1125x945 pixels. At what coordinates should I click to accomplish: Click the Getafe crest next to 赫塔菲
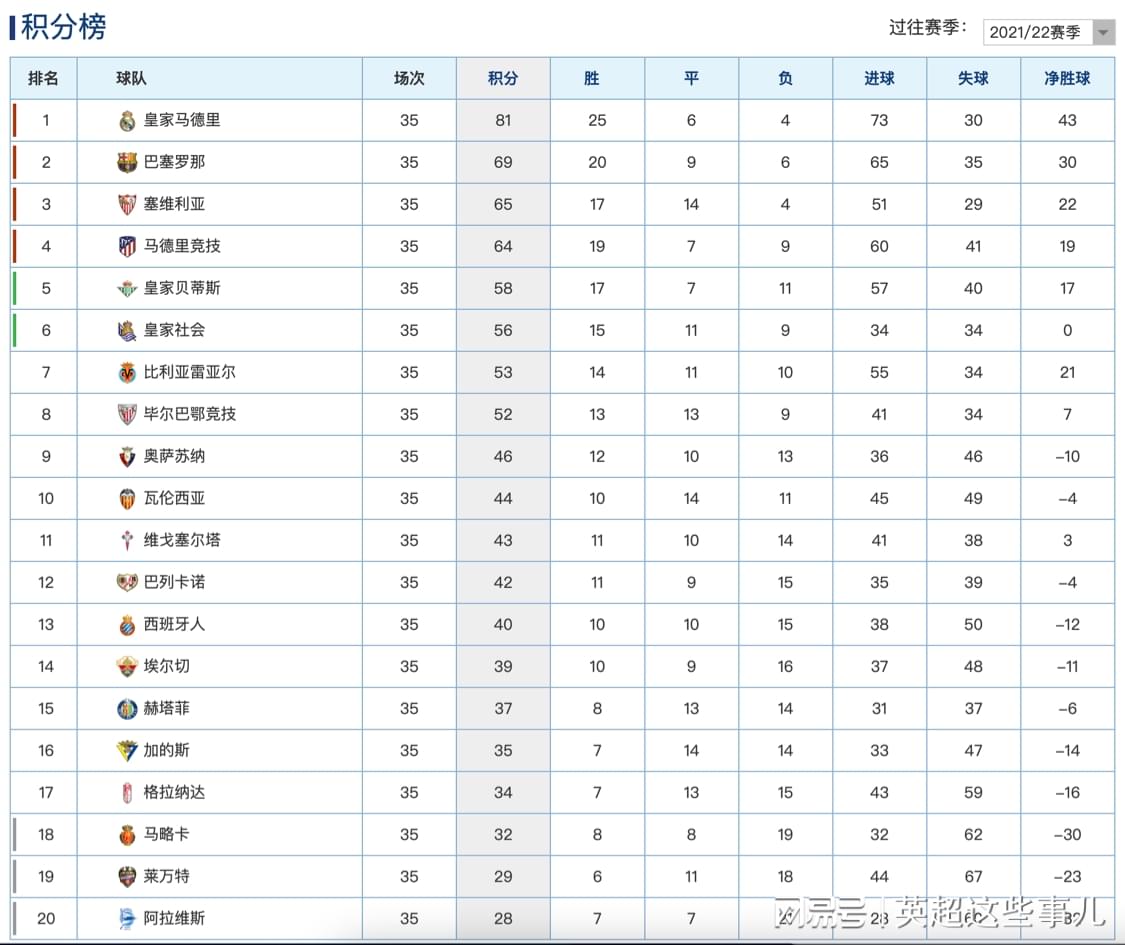pos(127,709)
